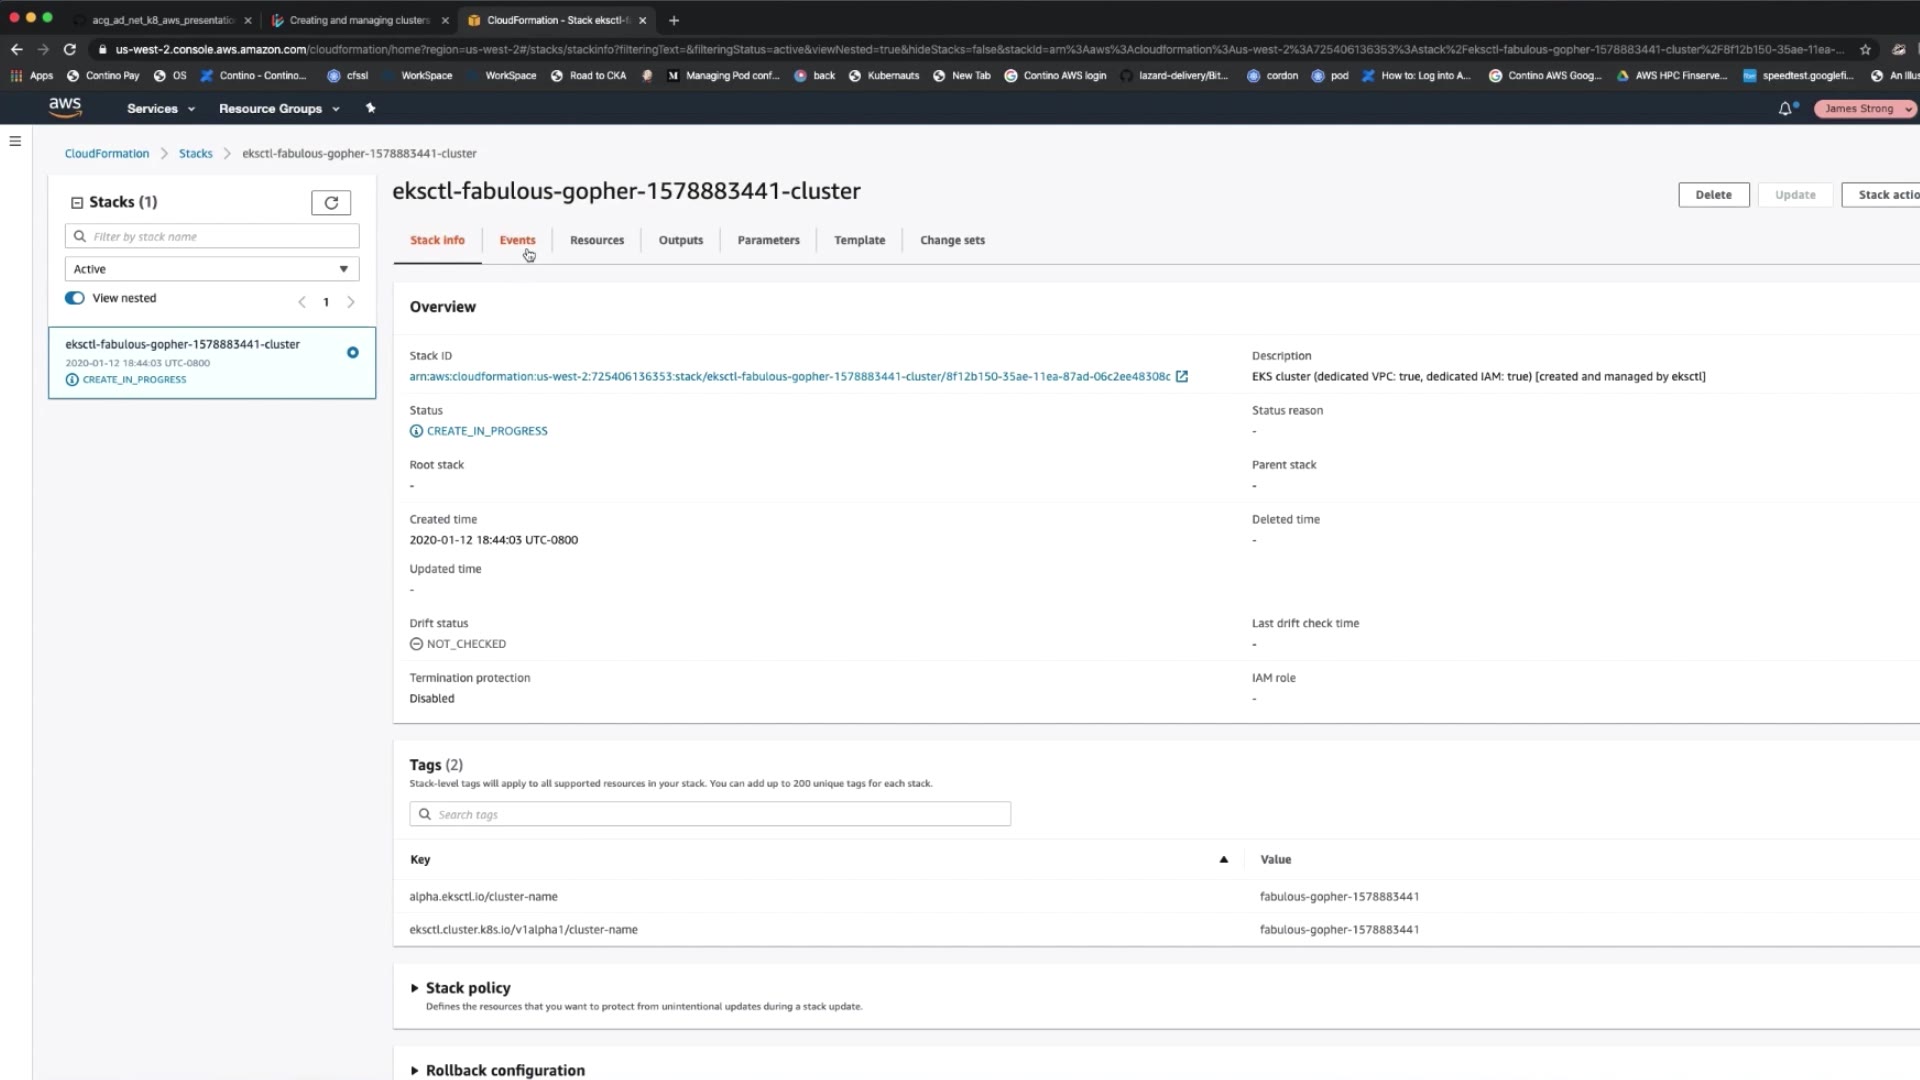Bookmark this page with star icon
The width and height of the screenshot is (1920, 1080).
click(1865, 49)
